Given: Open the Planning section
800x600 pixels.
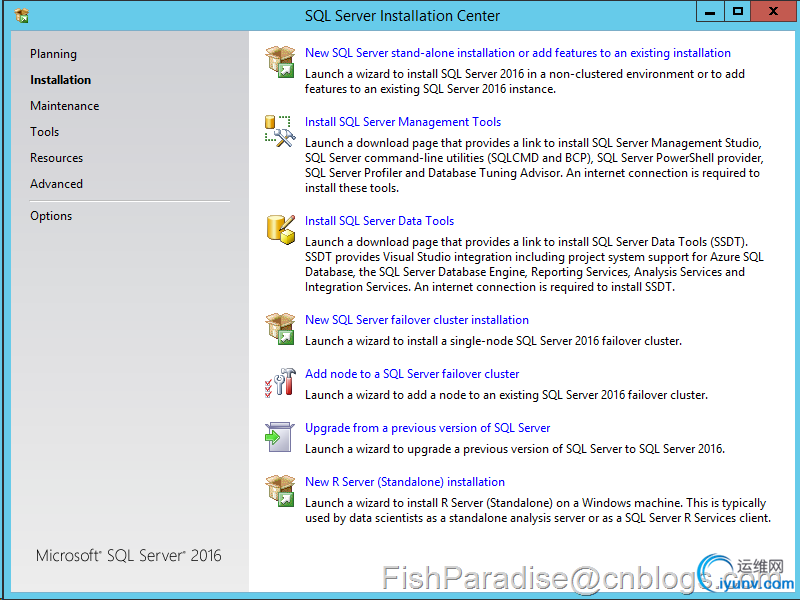Looking at the screenshot, I should click(54, 54).
